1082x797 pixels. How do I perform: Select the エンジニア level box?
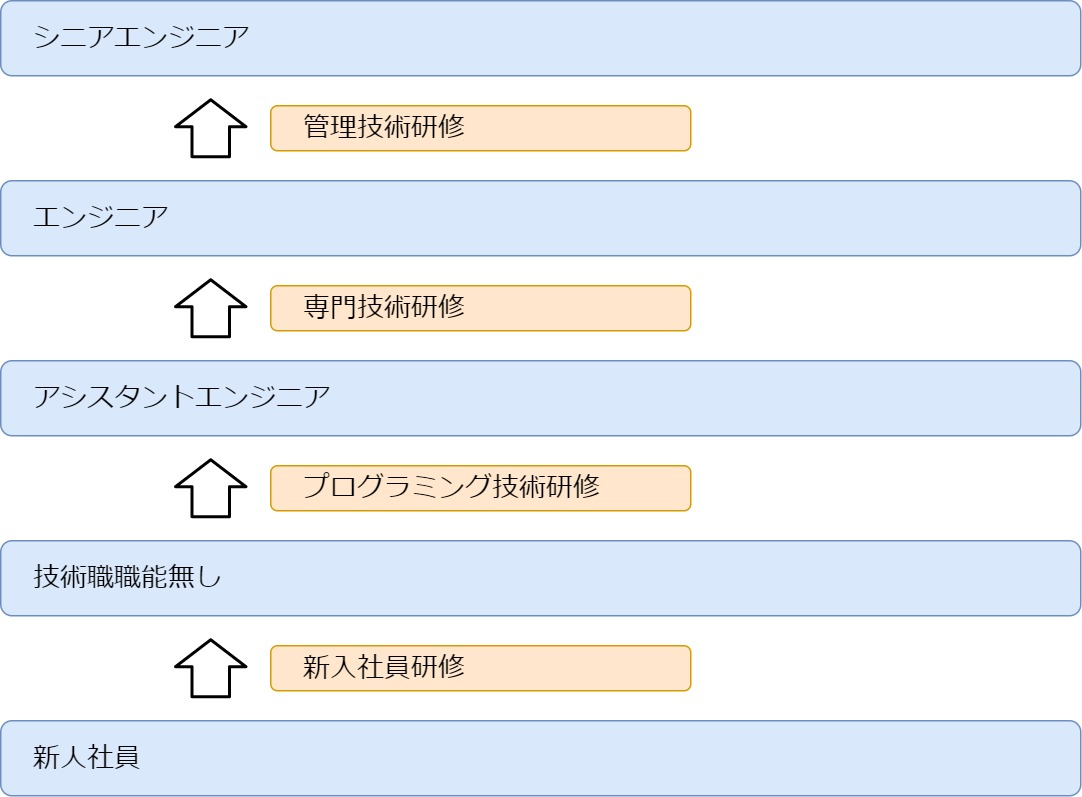(x=540, y=218)
